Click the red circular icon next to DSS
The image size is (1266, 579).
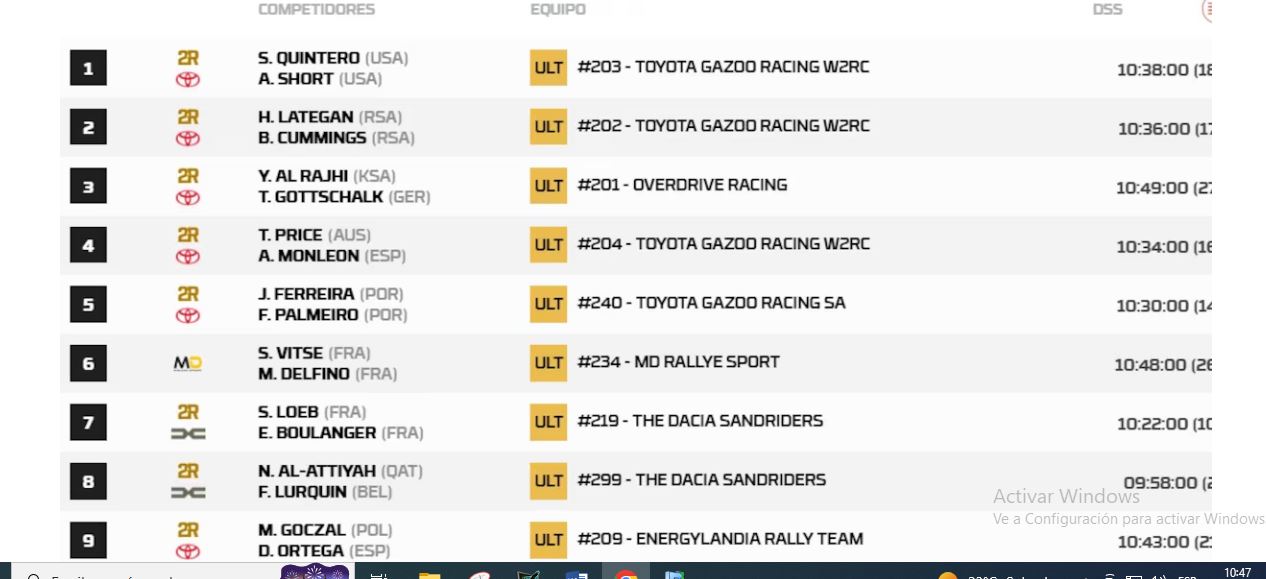[x=1206, y=11]
